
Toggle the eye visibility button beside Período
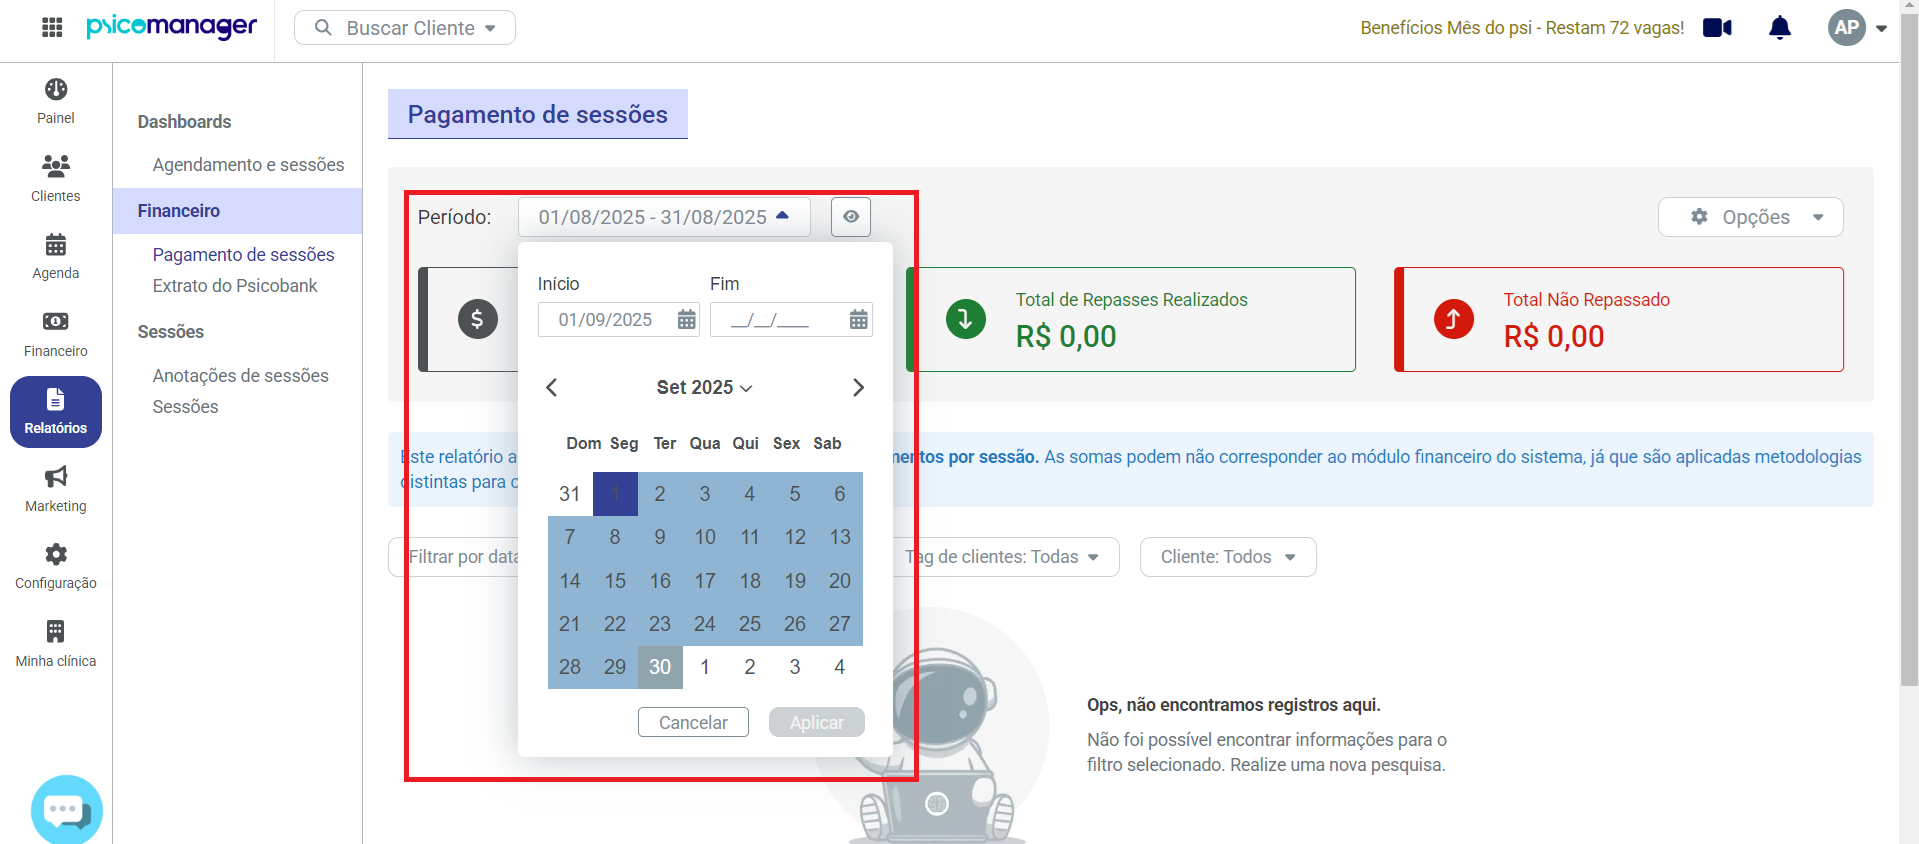point(851,217)
